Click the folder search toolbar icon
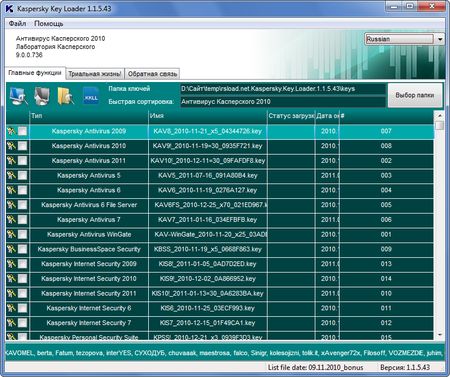Screen dimensions: 450x377 click(x=65, y=96)
